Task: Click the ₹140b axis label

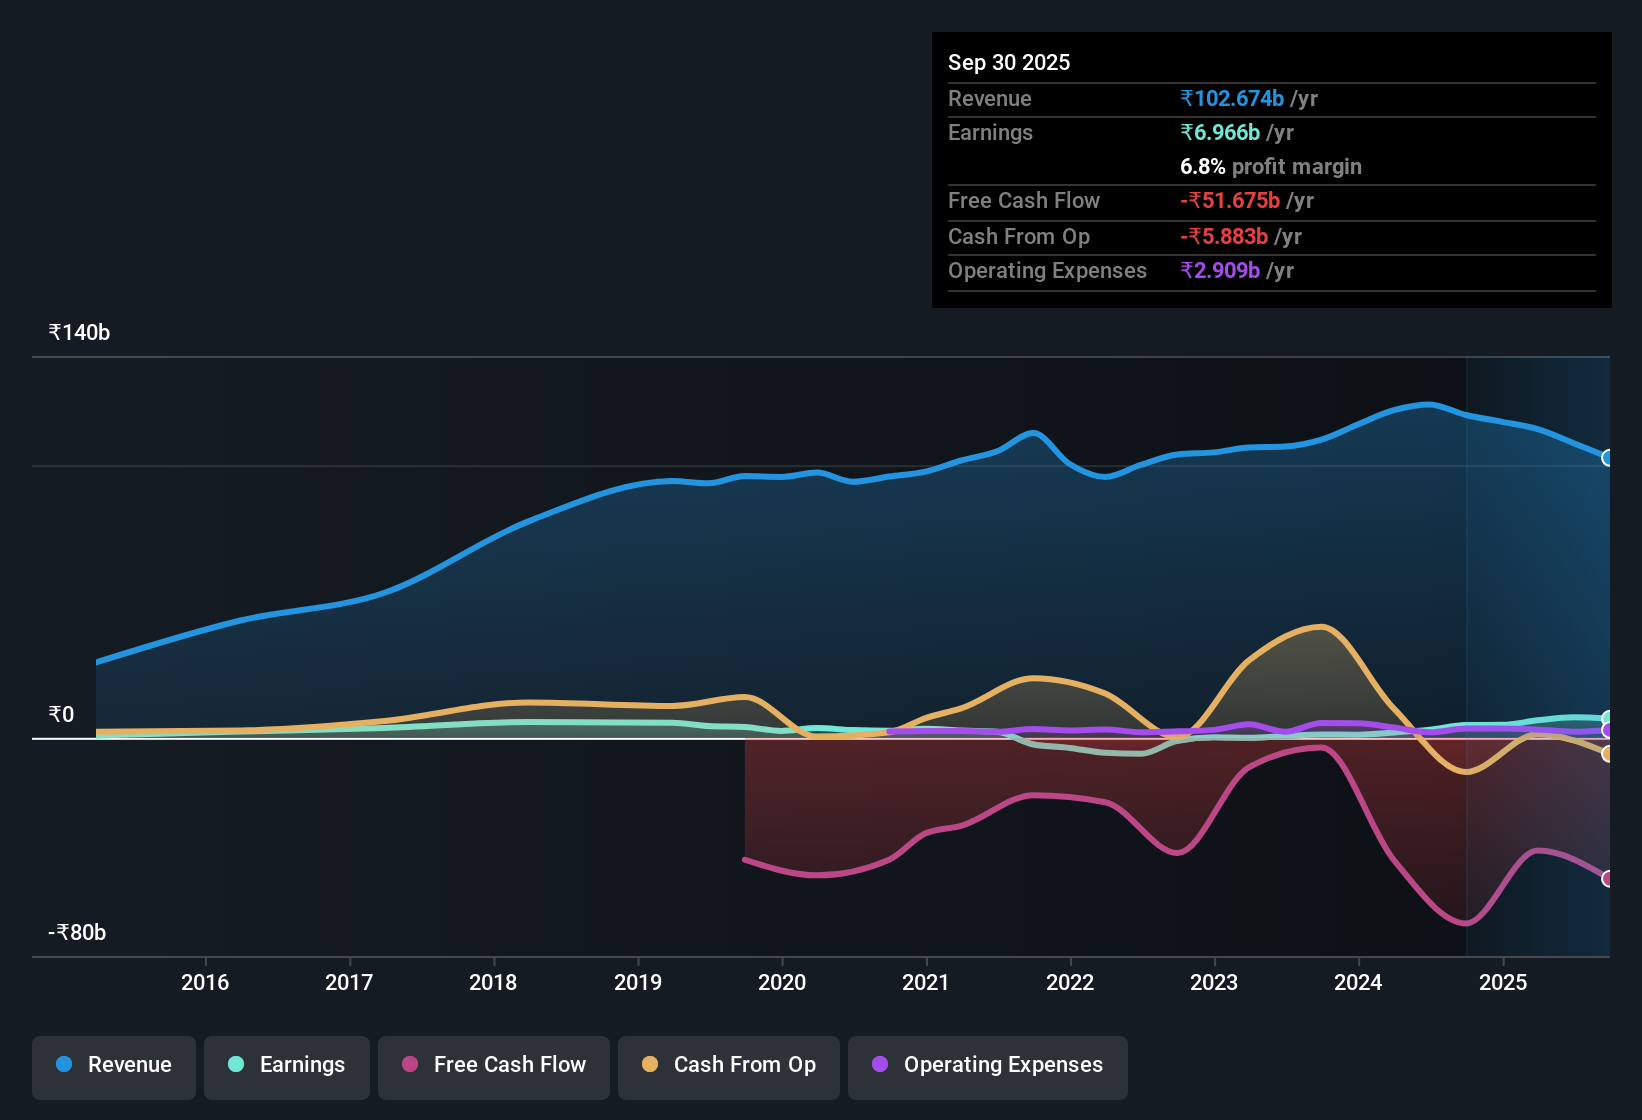Action: point(77,332)
